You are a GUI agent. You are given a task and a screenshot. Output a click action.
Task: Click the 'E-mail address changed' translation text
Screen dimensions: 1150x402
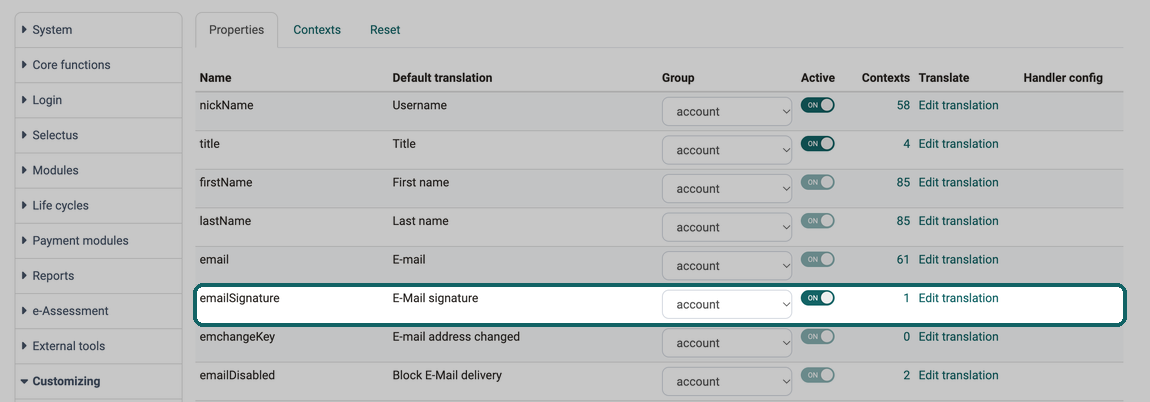click(456, 337)
